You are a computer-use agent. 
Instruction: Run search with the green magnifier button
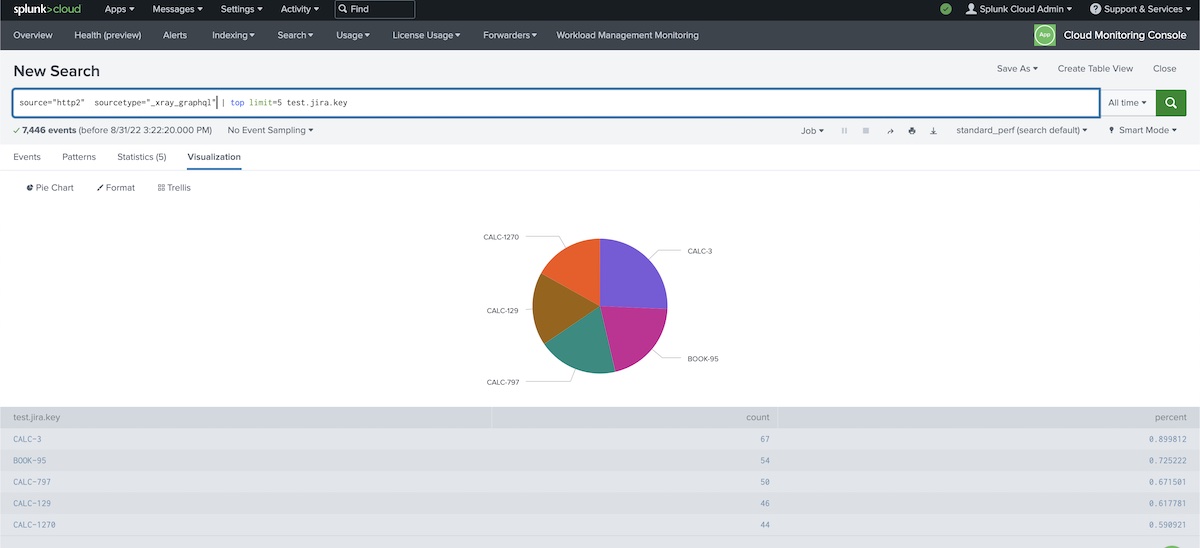coord(1171,103)
